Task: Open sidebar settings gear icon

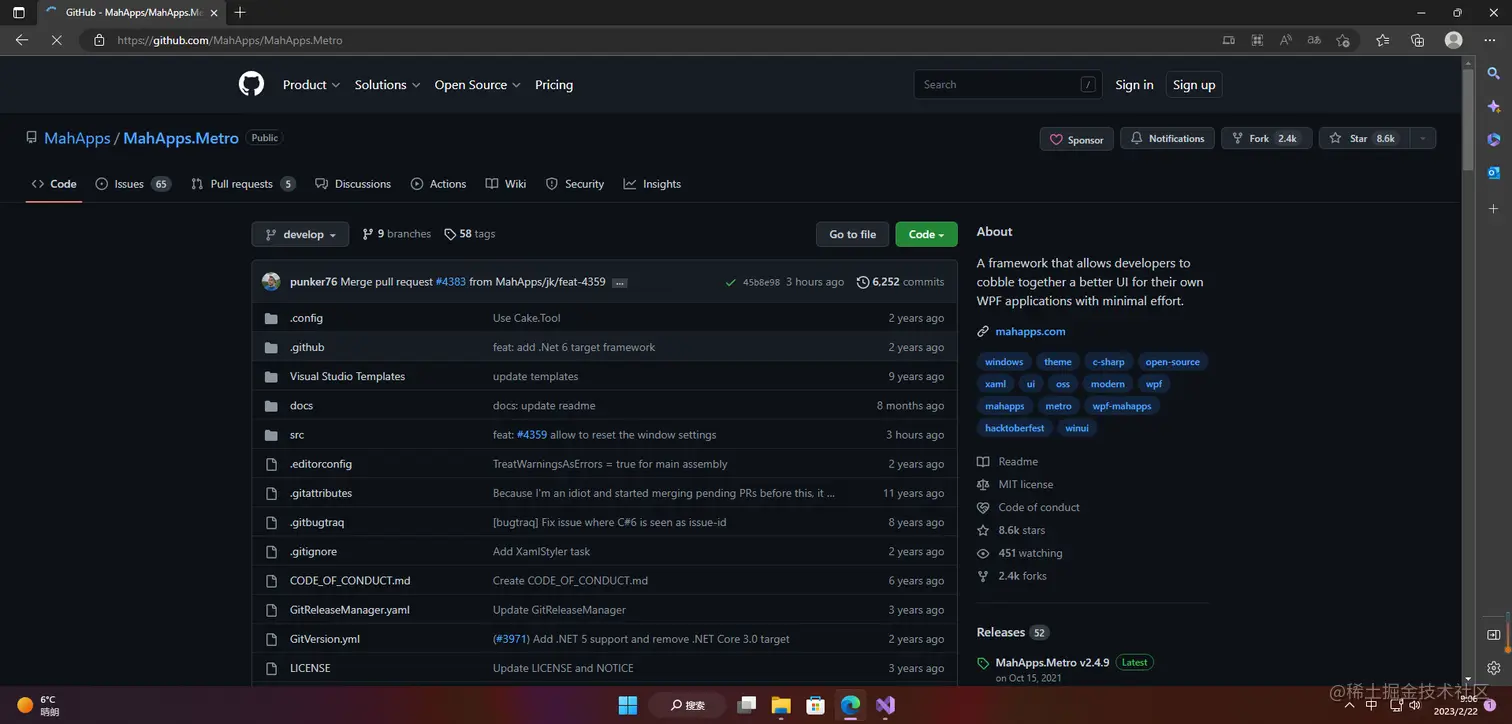Action: (x=1494, y=668)
